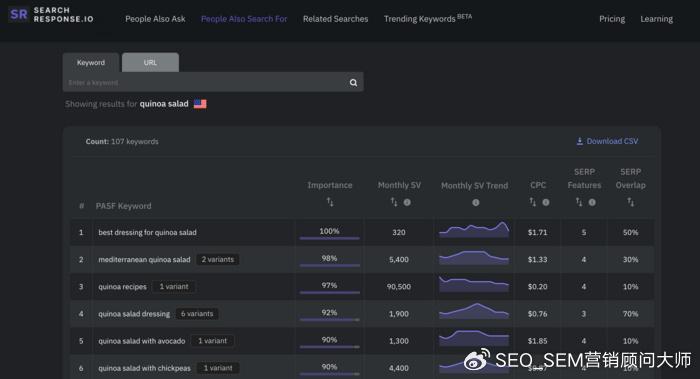Open Related Searches page
This screenshot has height=379, width=700.
(x=335, y=19)
